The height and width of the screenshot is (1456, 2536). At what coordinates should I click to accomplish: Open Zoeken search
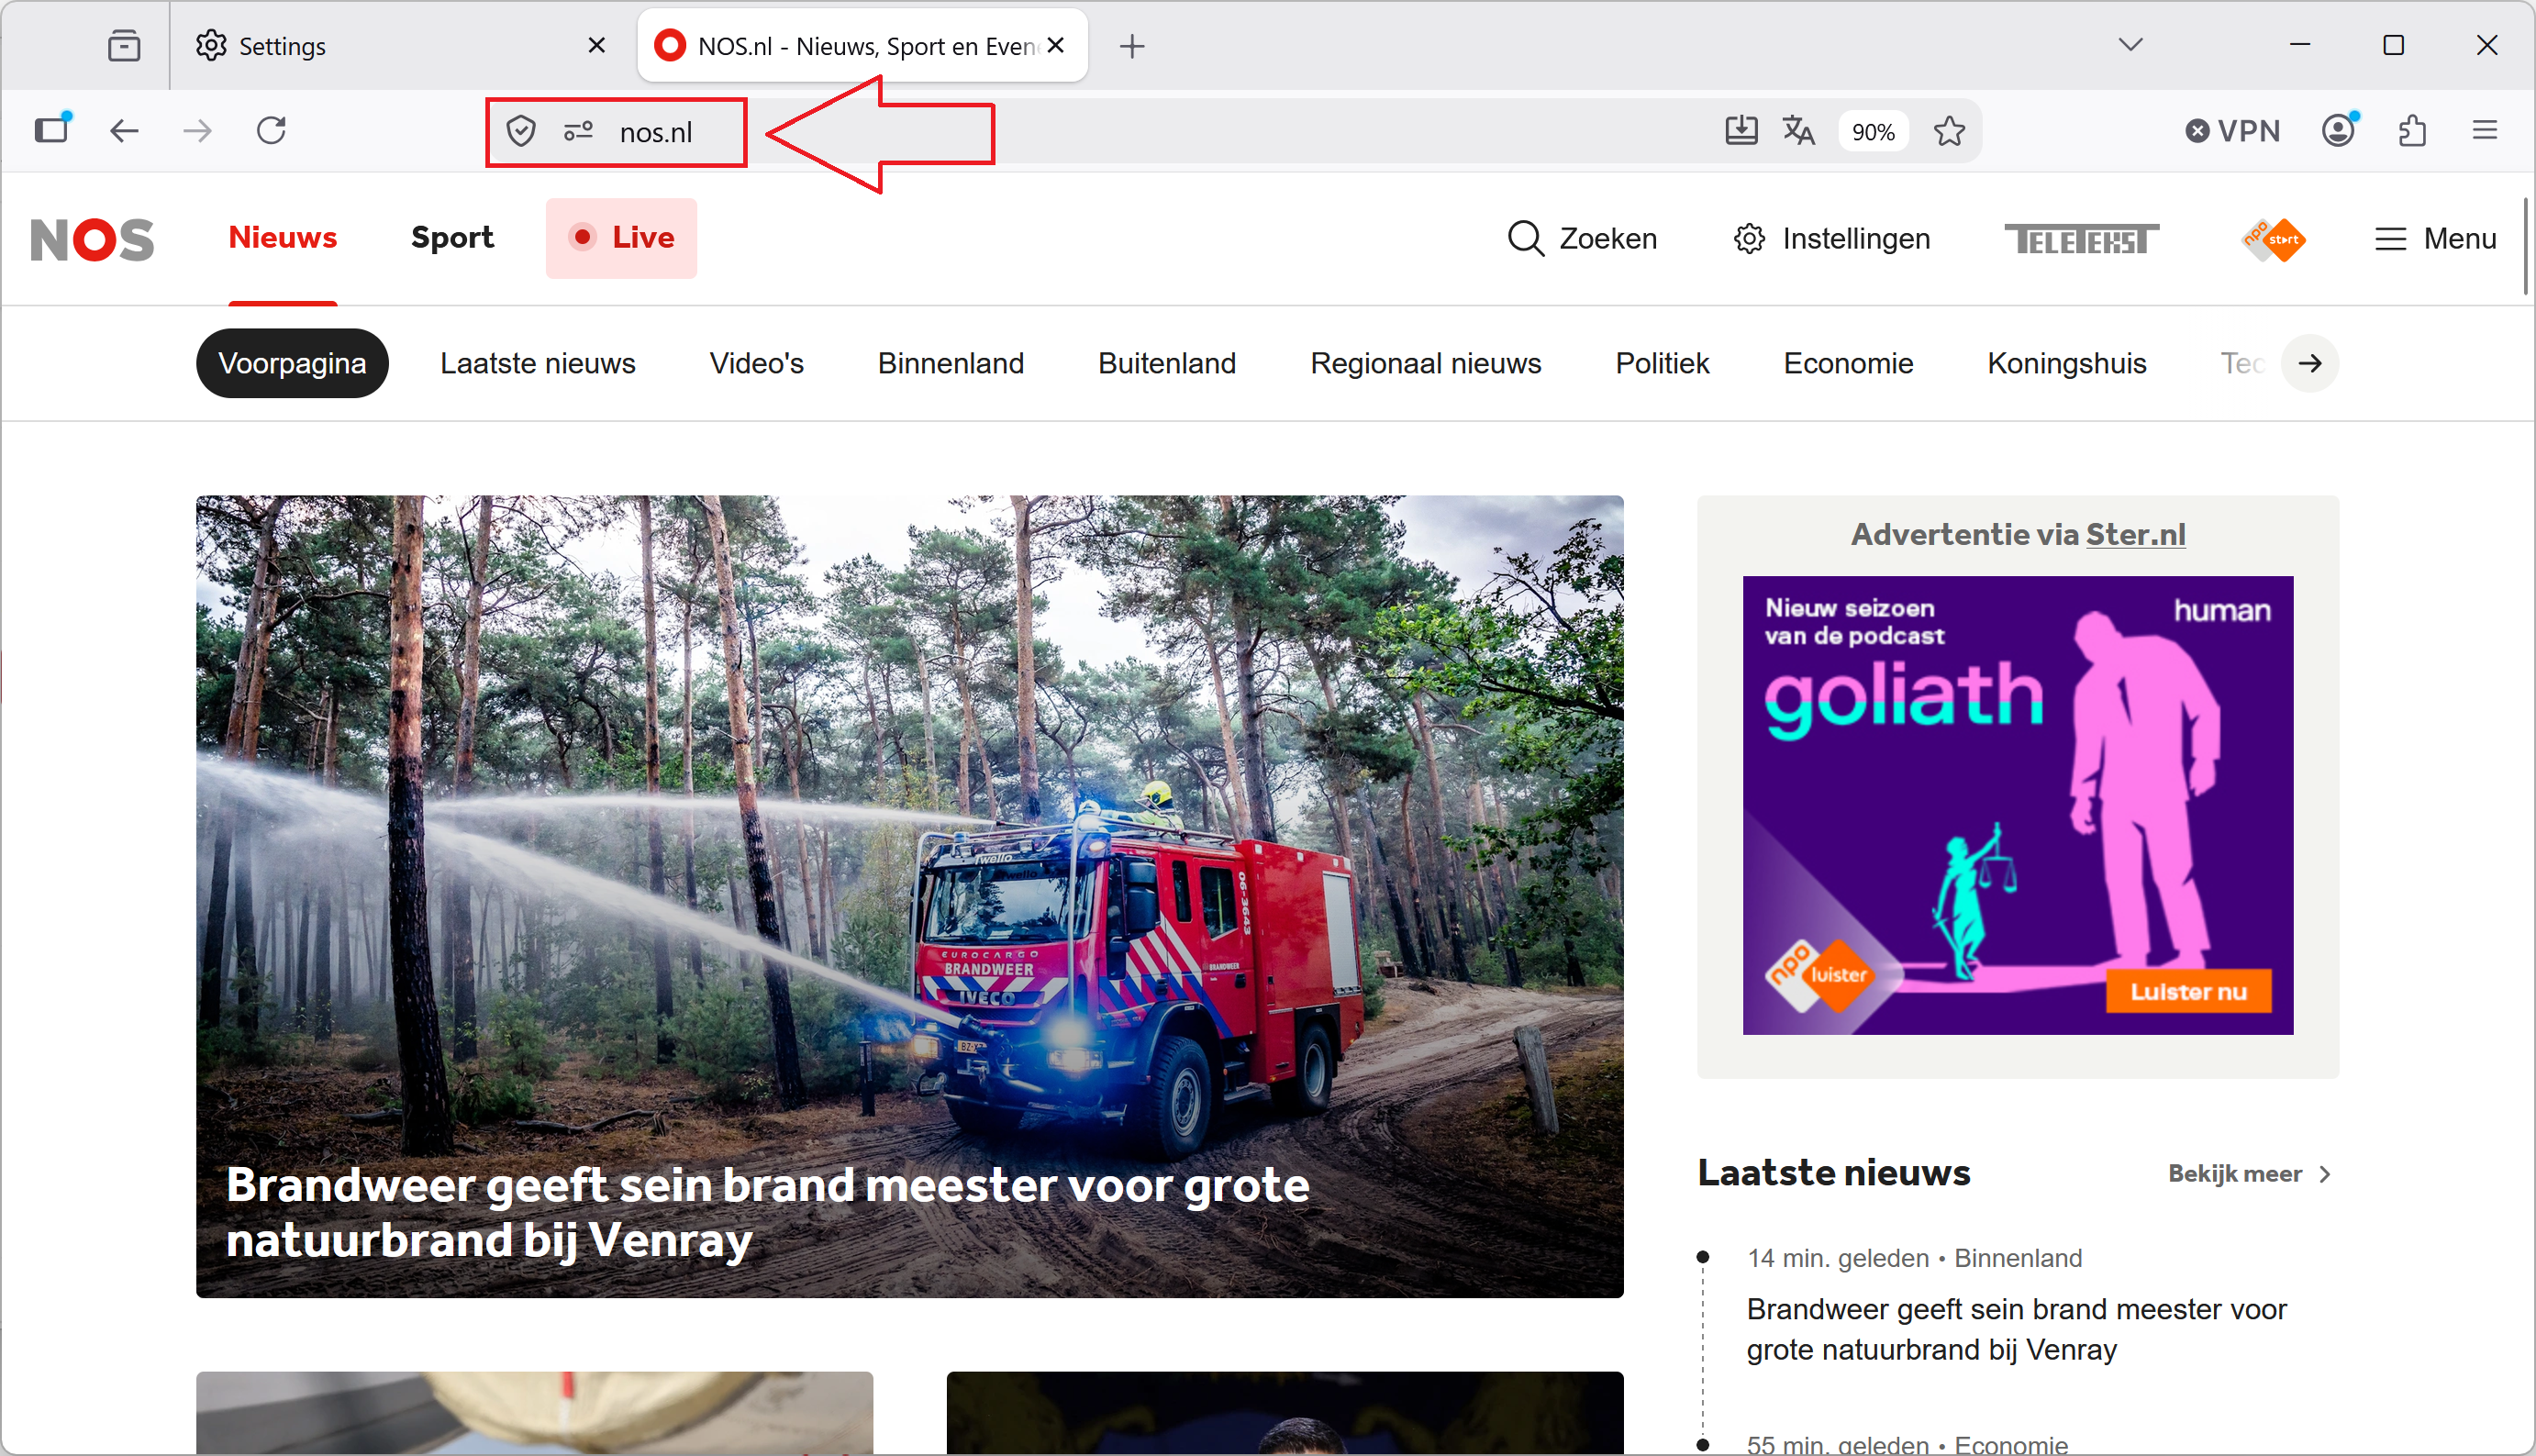(x=1581, y=239)
